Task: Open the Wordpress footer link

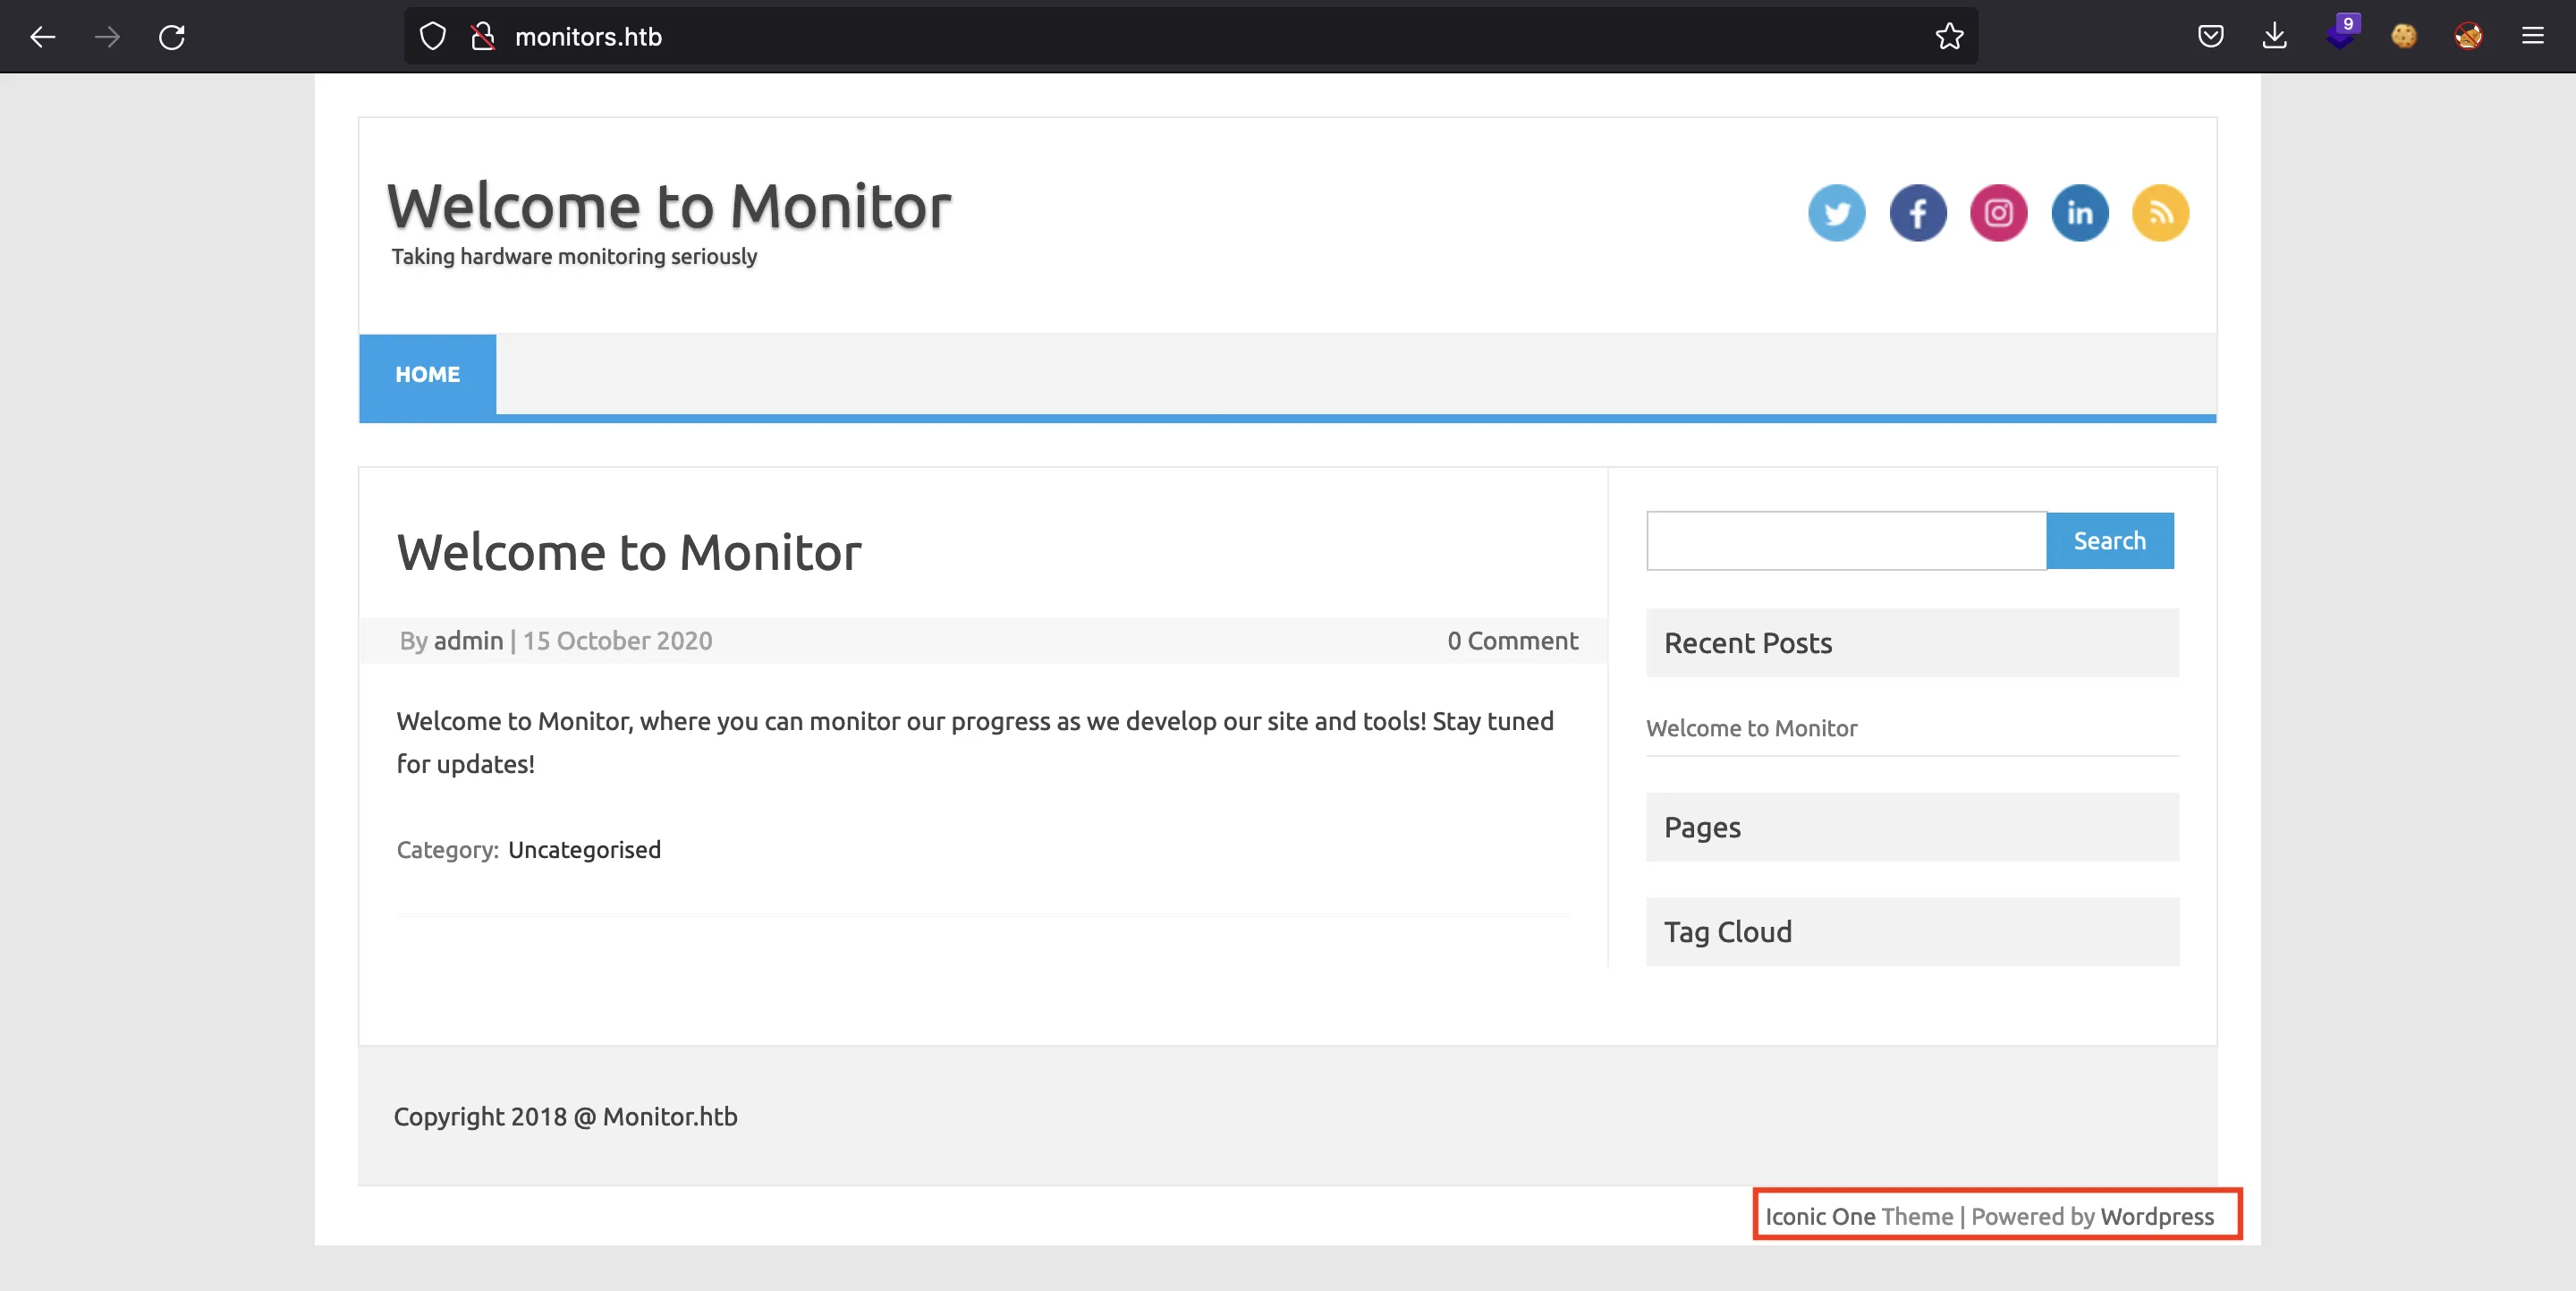Action: click(x=2157, y=1216)
